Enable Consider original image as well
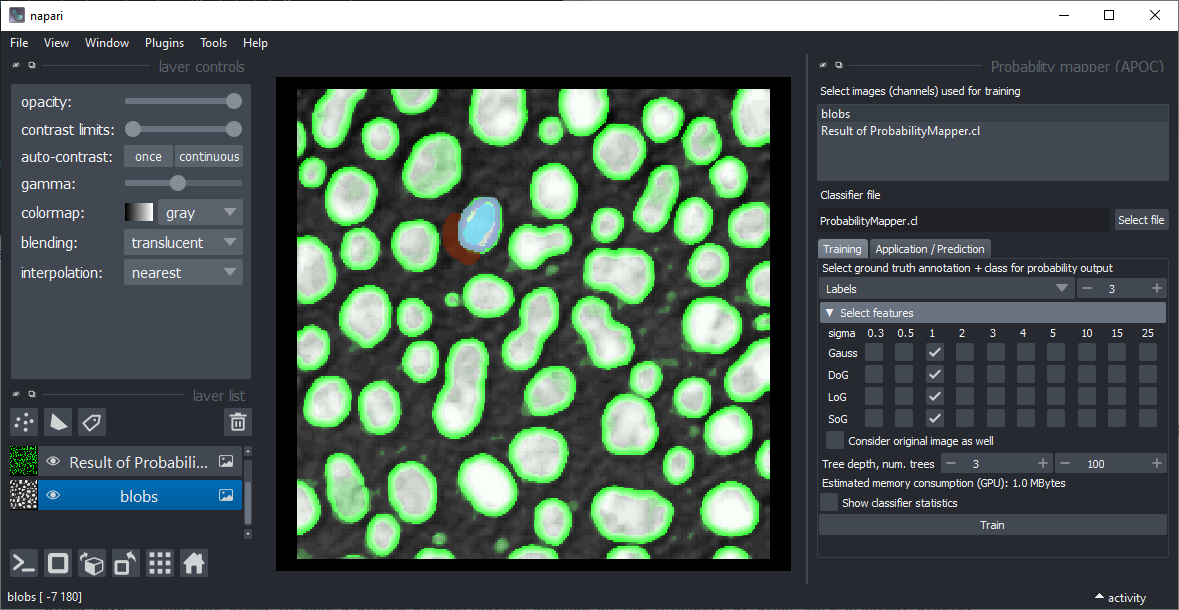The width and height of the screenshot is (1179, 610). tap(835, 440)
